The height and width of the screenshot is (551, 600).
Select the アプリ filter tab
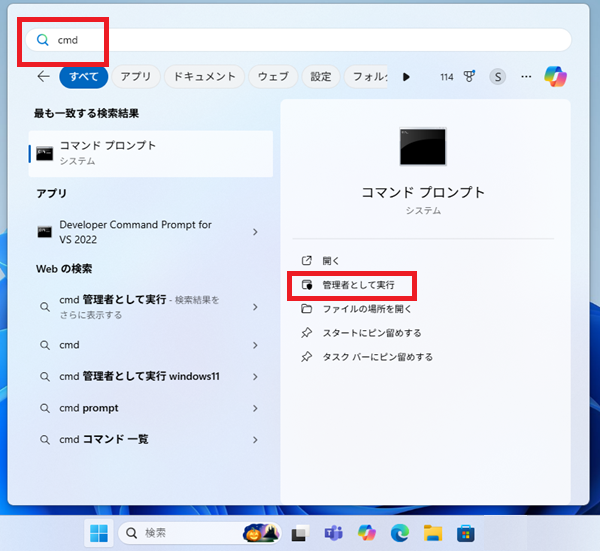[136, 77]
